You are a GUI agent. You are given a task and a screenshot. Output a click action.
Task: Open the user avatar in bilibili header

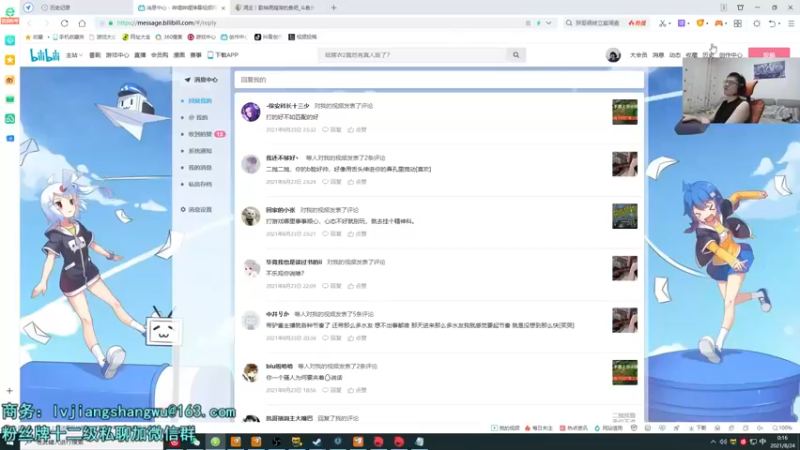(613, 55)
